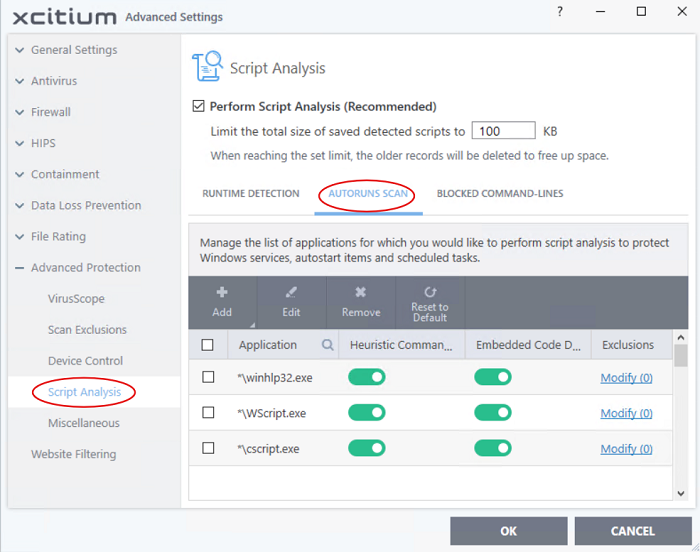Click Modify (0) link for winhlp32.exe
The width and height of the screenshot is (700, 552).
(x=626, y=378)
